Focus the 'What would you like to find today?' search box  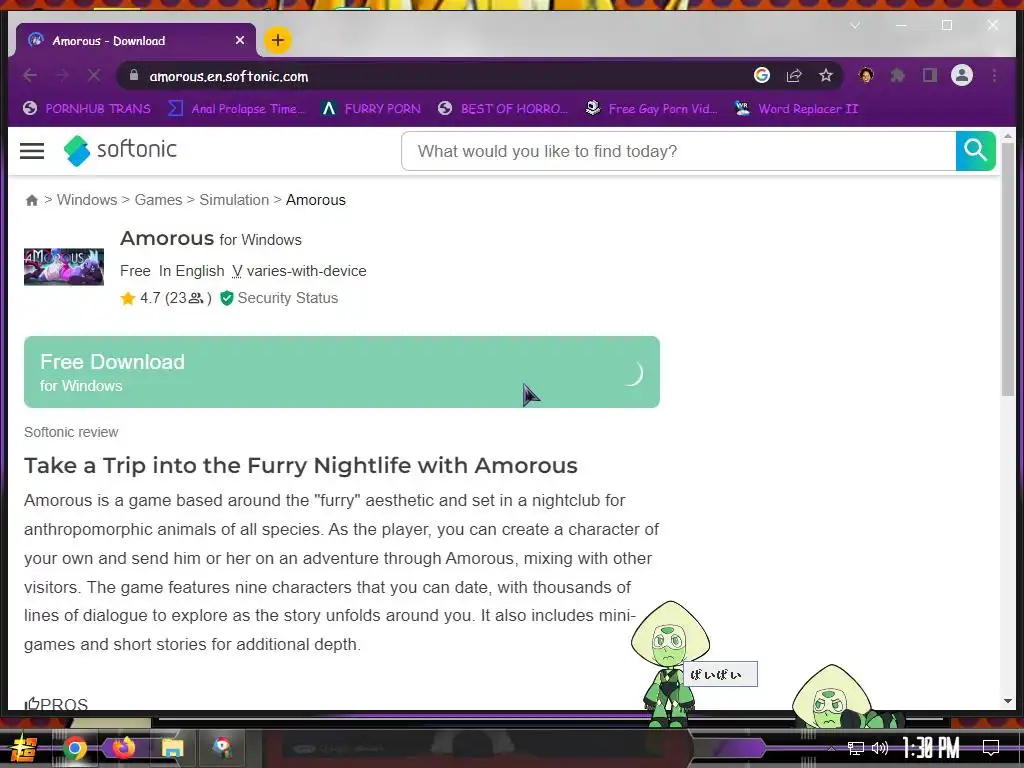click(679, 151)
